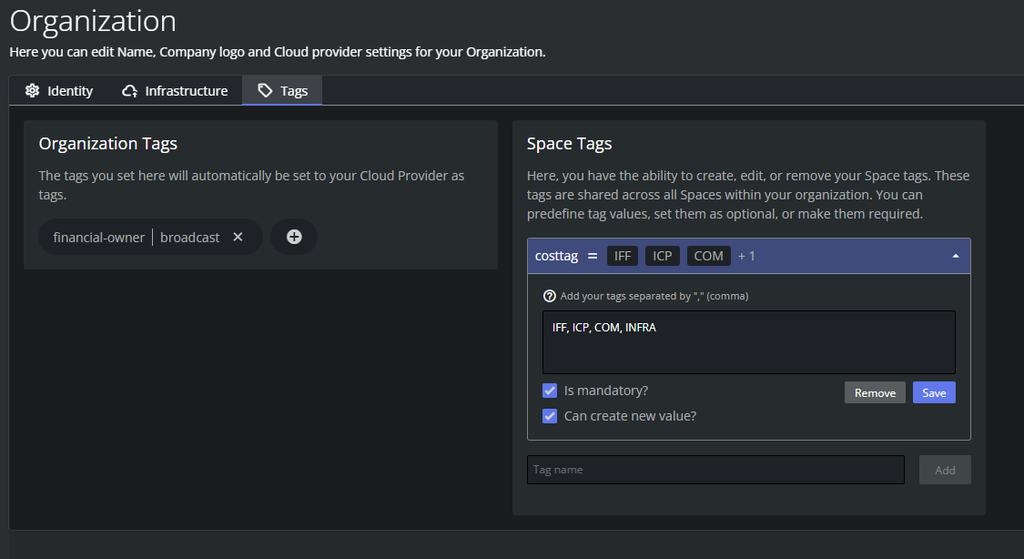The height and width of the screenshot is (559, 1024).
Task: Click the costtag header name
Action: click(x=556, y=256)
